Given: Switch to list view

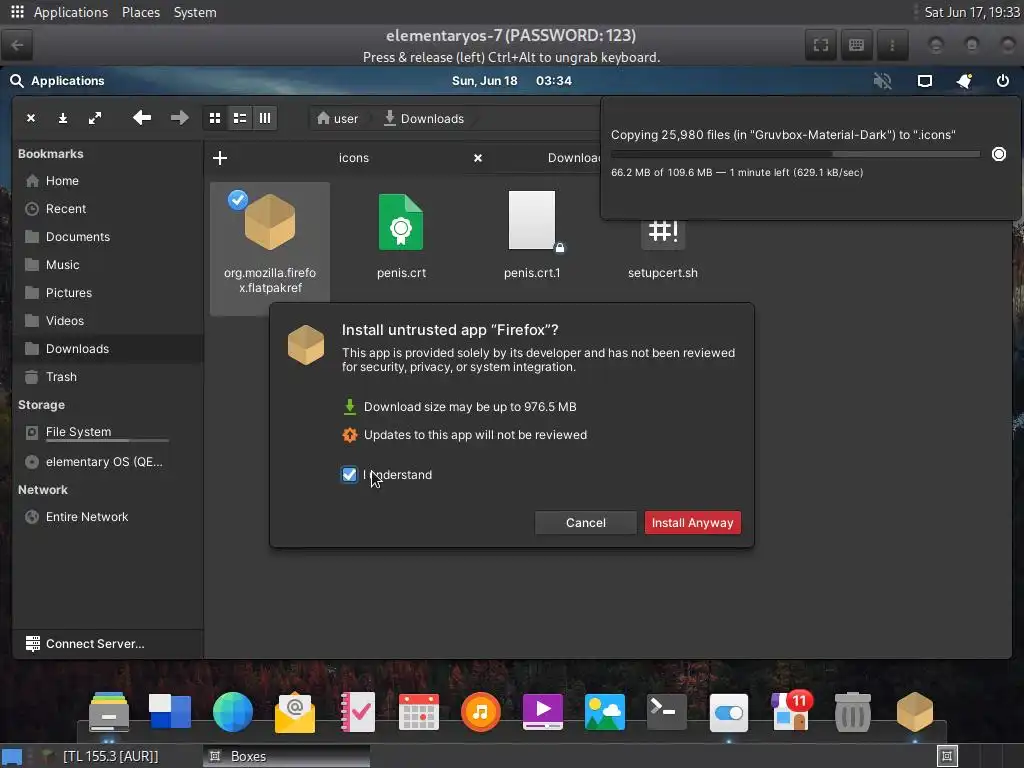Looking at the screenshot, I should coord(240,118).
